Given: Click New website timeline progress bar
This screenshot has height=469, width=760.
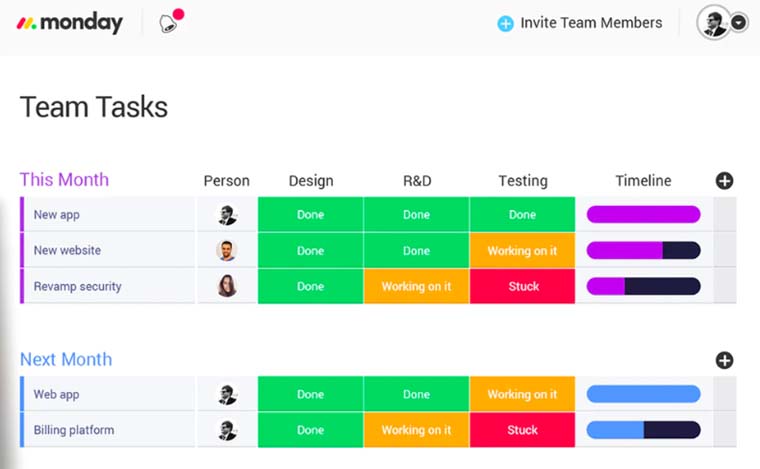Looking at the screenshot, I should click(643, 251).
